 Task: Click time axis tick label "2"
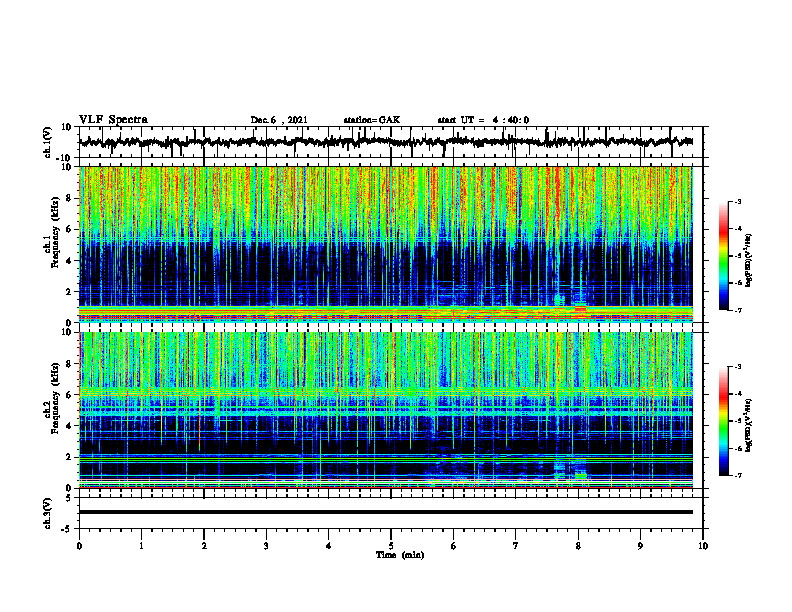pyautogui.click(x=204, y=546)
